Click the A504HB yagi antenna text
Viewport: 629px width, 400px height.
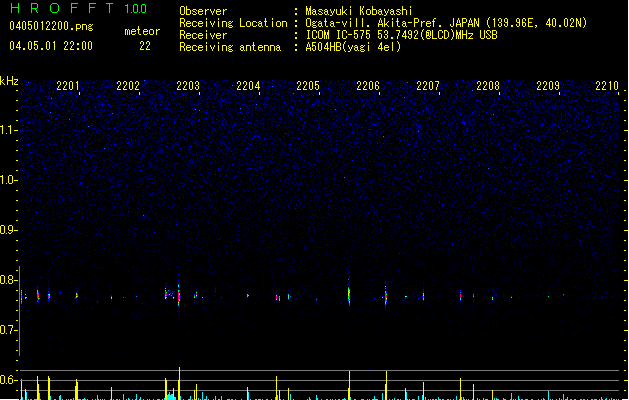pos(353,47)
